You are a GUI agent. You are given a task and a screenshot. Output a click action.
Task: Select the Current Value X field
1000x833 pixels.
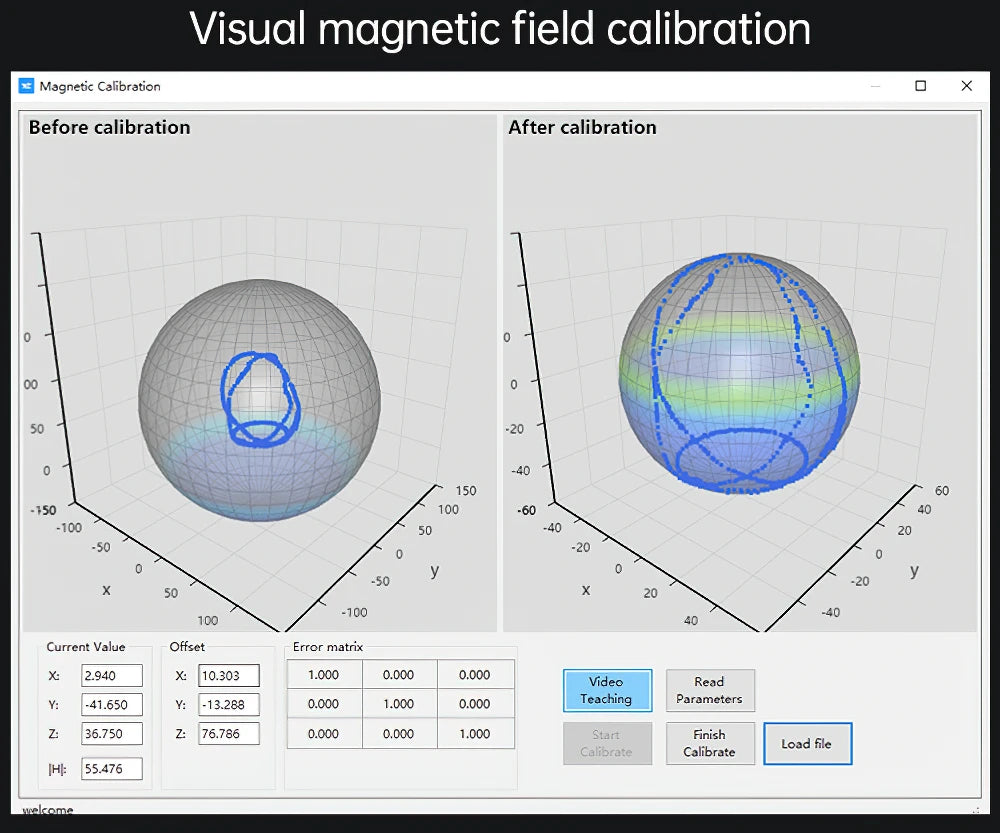point(112,676)
